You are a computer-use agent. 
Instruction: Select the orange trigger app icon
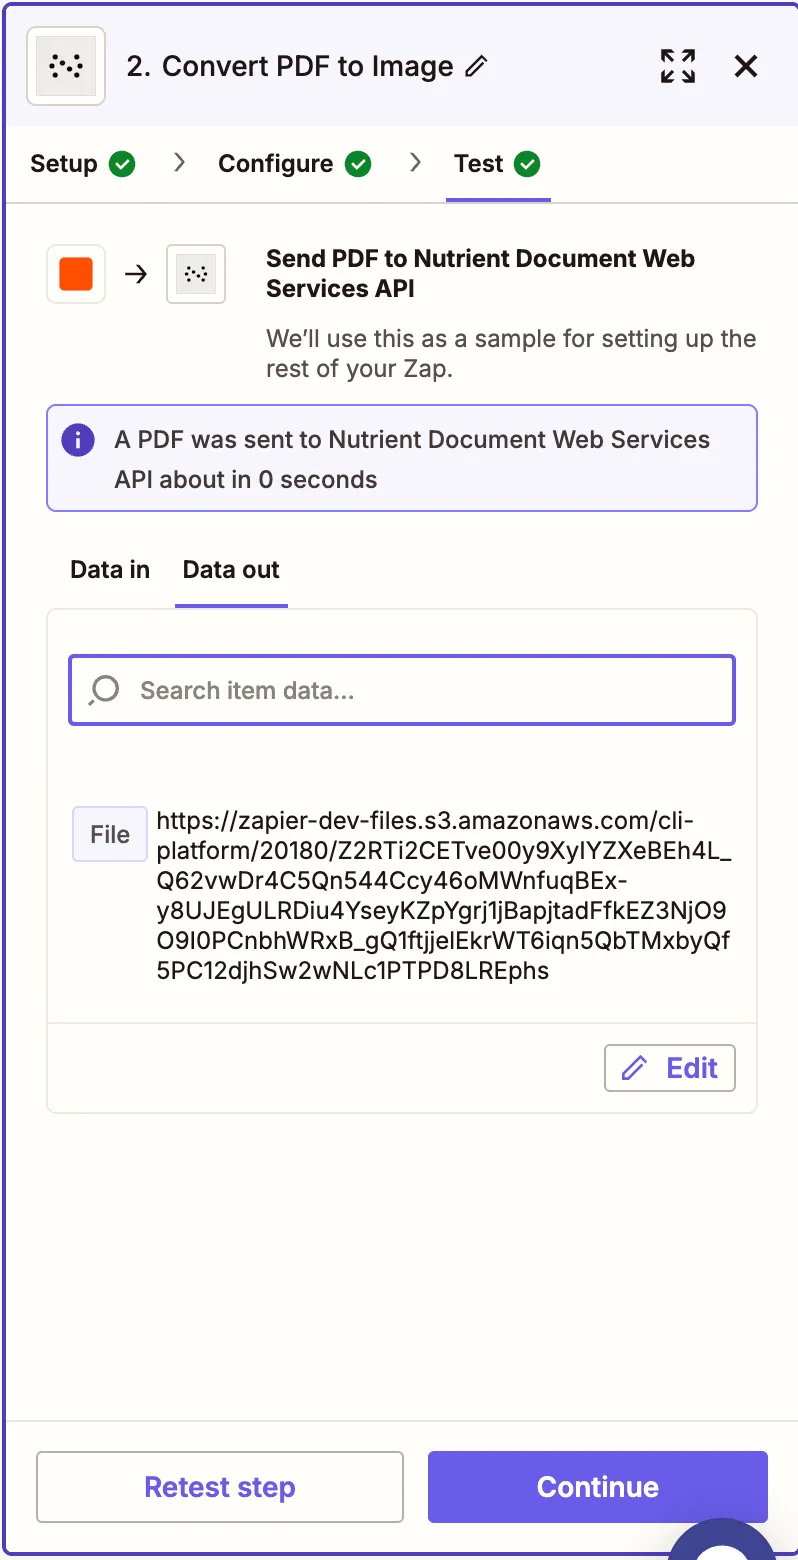[76, 273]
